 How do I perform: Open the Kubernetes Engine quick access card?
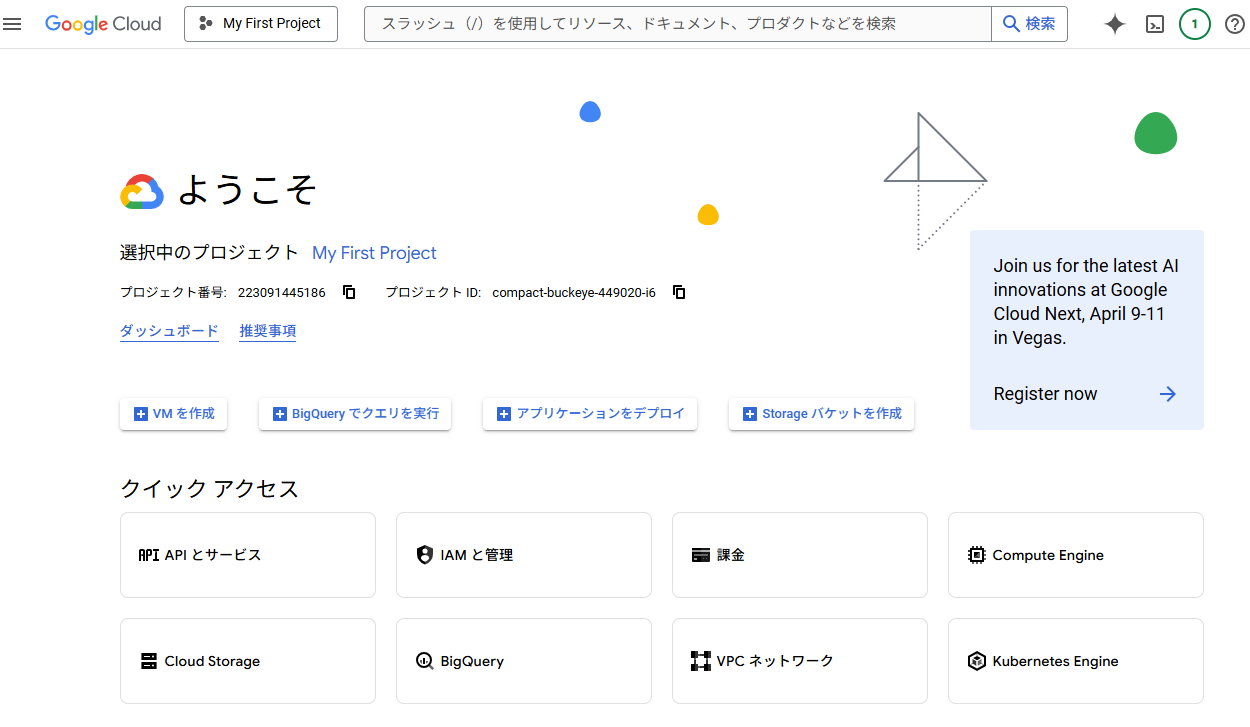pyautogui.click(x=1075, y=660)
